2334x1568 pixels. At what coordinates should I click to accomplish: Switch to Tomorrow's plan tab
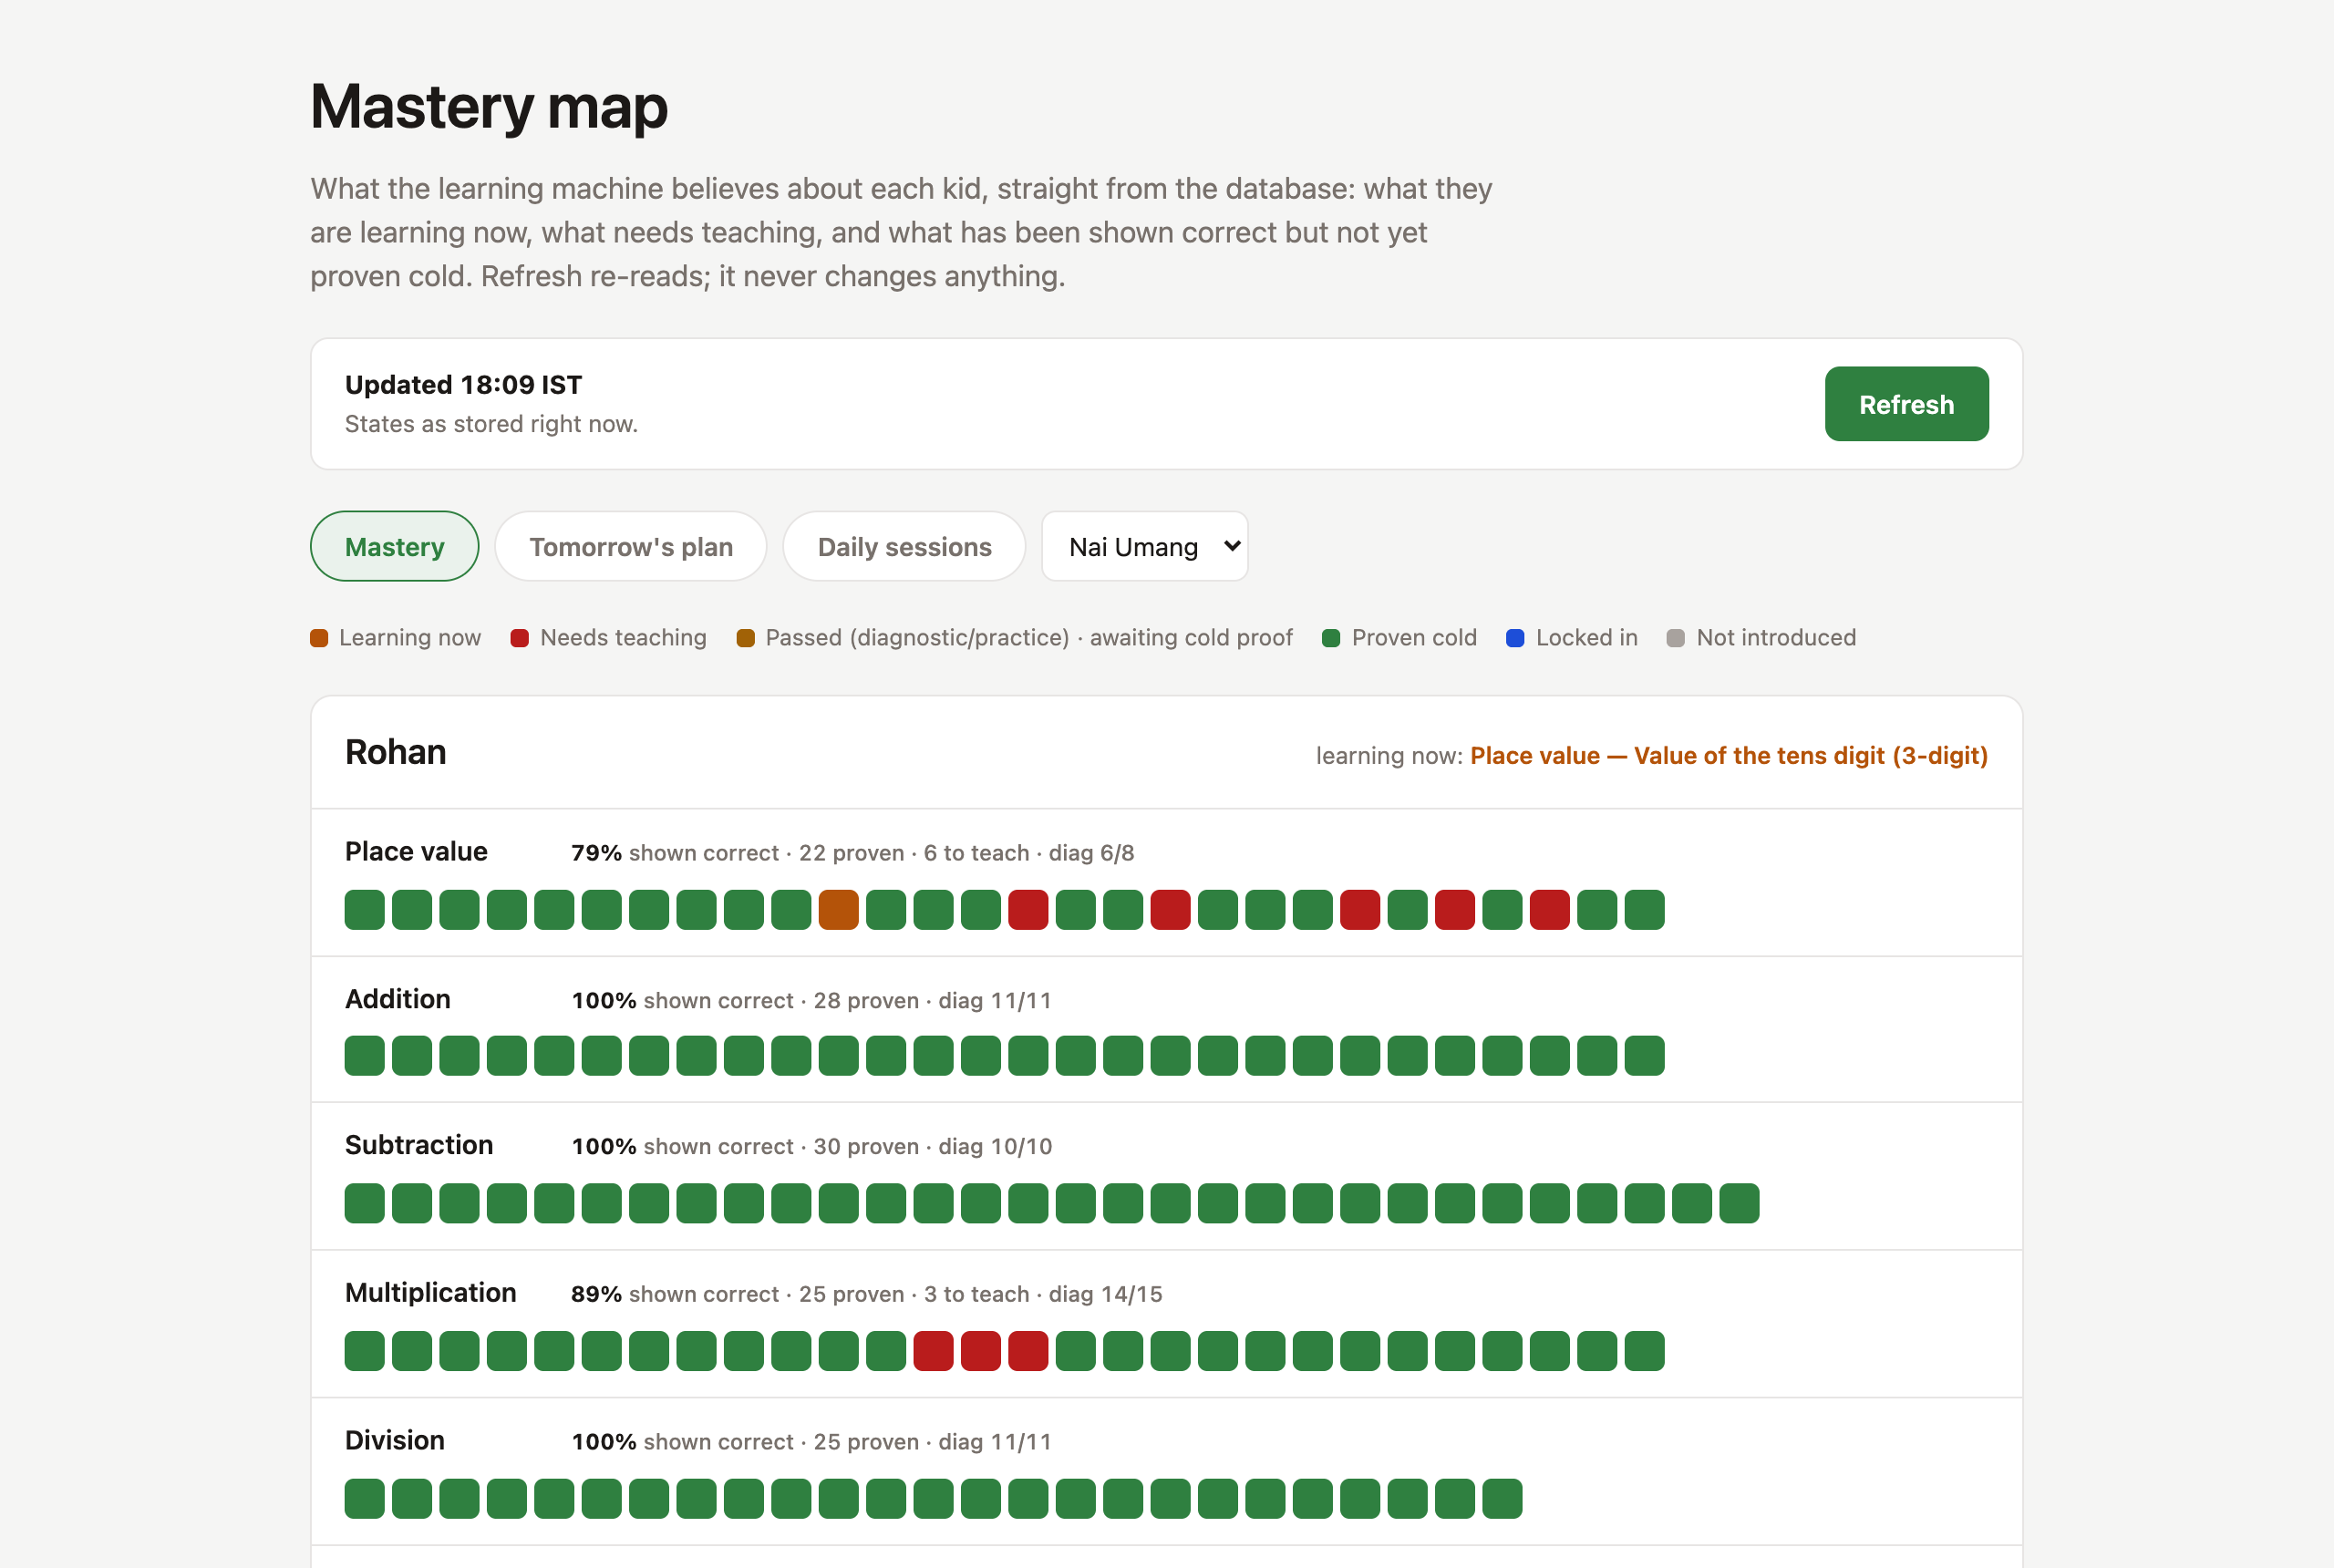click(631, 547)
